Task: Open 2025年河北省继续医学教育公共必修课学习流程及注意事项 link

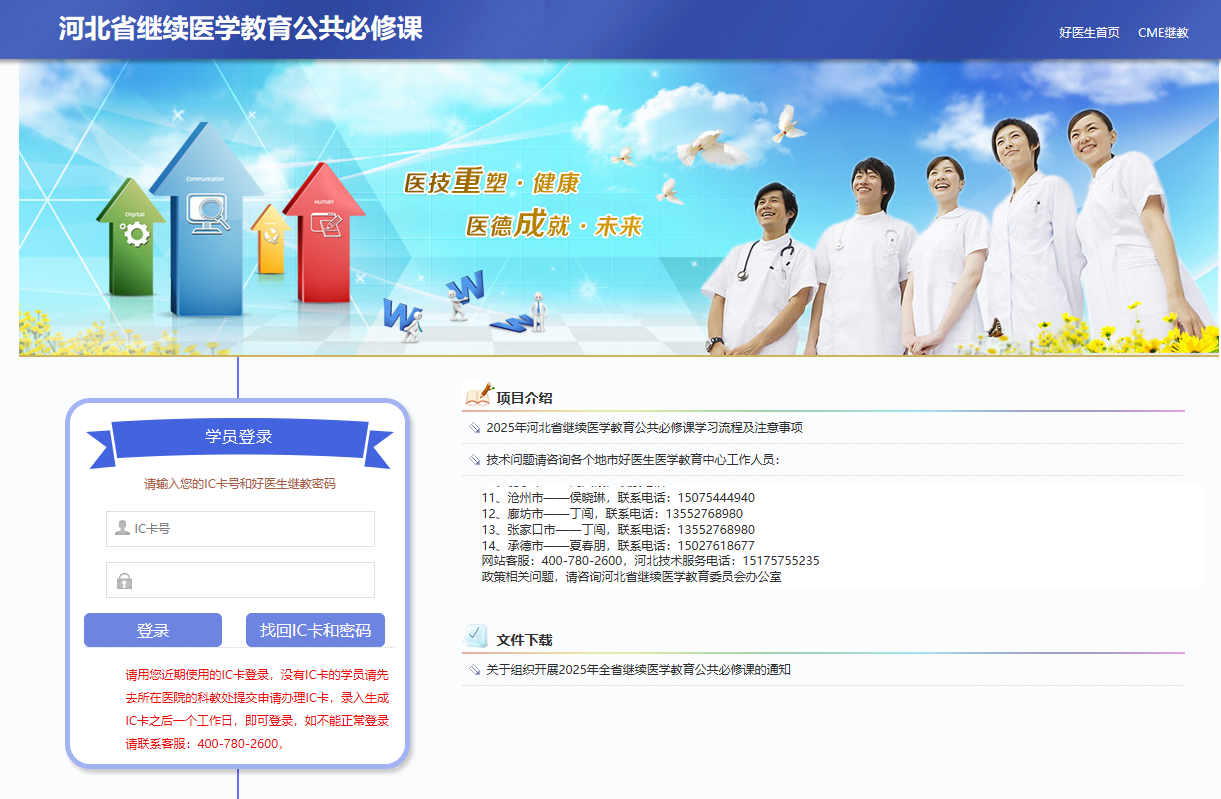Action: (x=644, y=428)
